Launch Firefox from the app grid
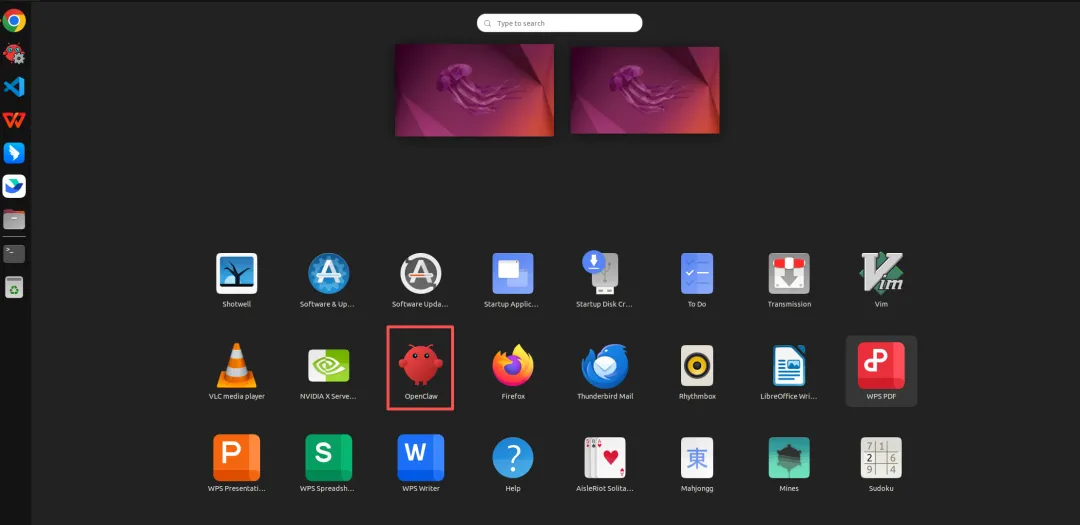 [513, 366]
